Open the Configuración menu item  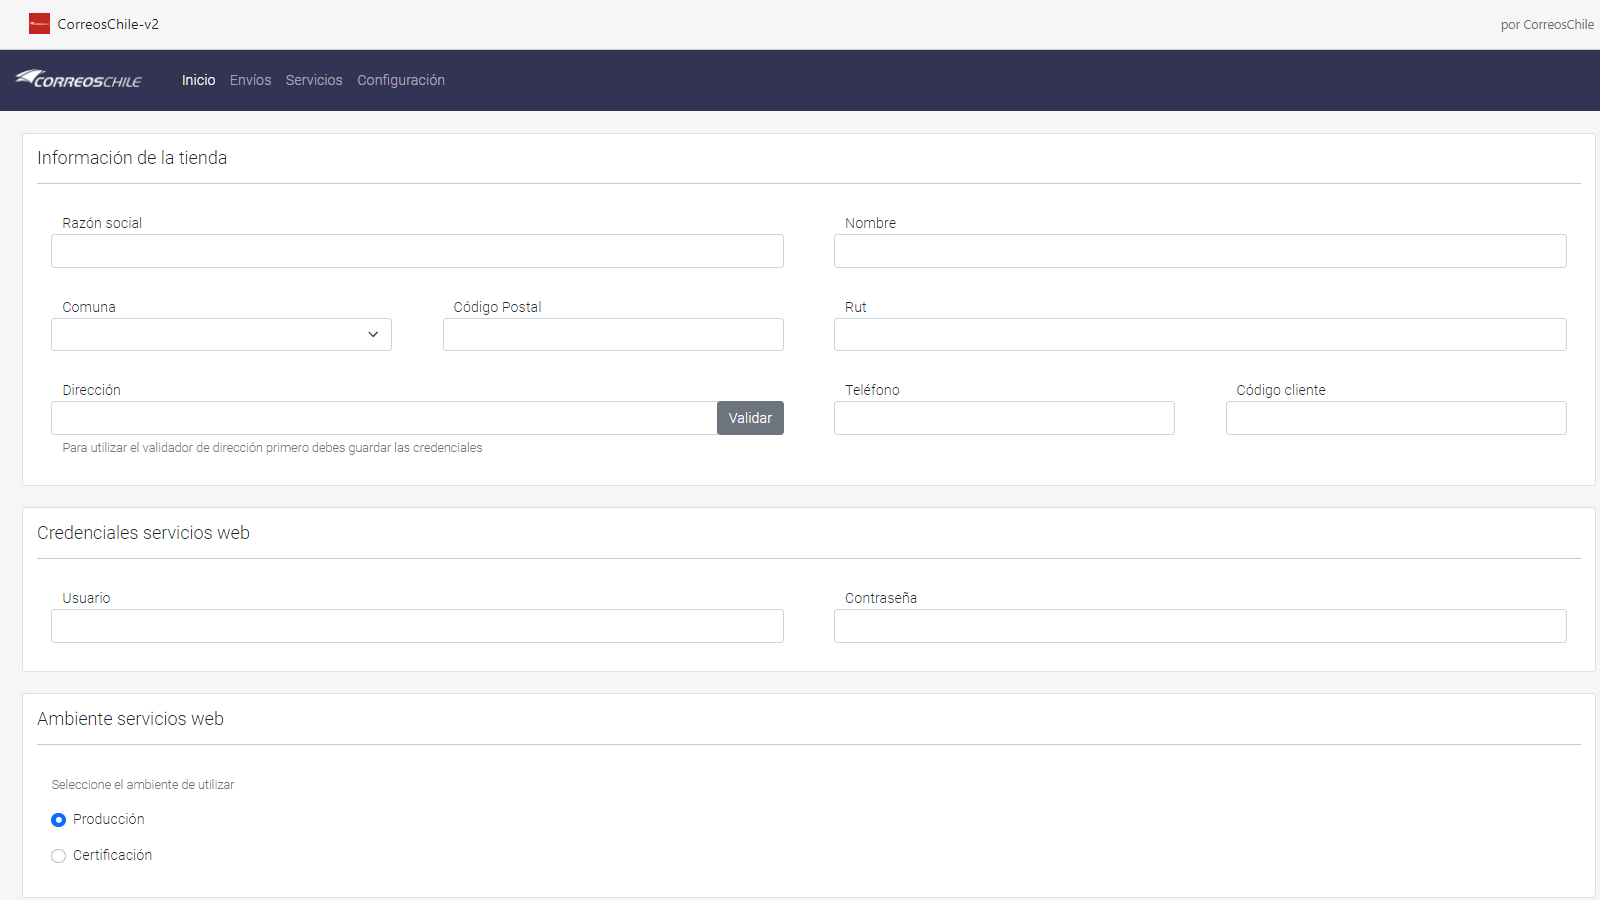[401, 80]
